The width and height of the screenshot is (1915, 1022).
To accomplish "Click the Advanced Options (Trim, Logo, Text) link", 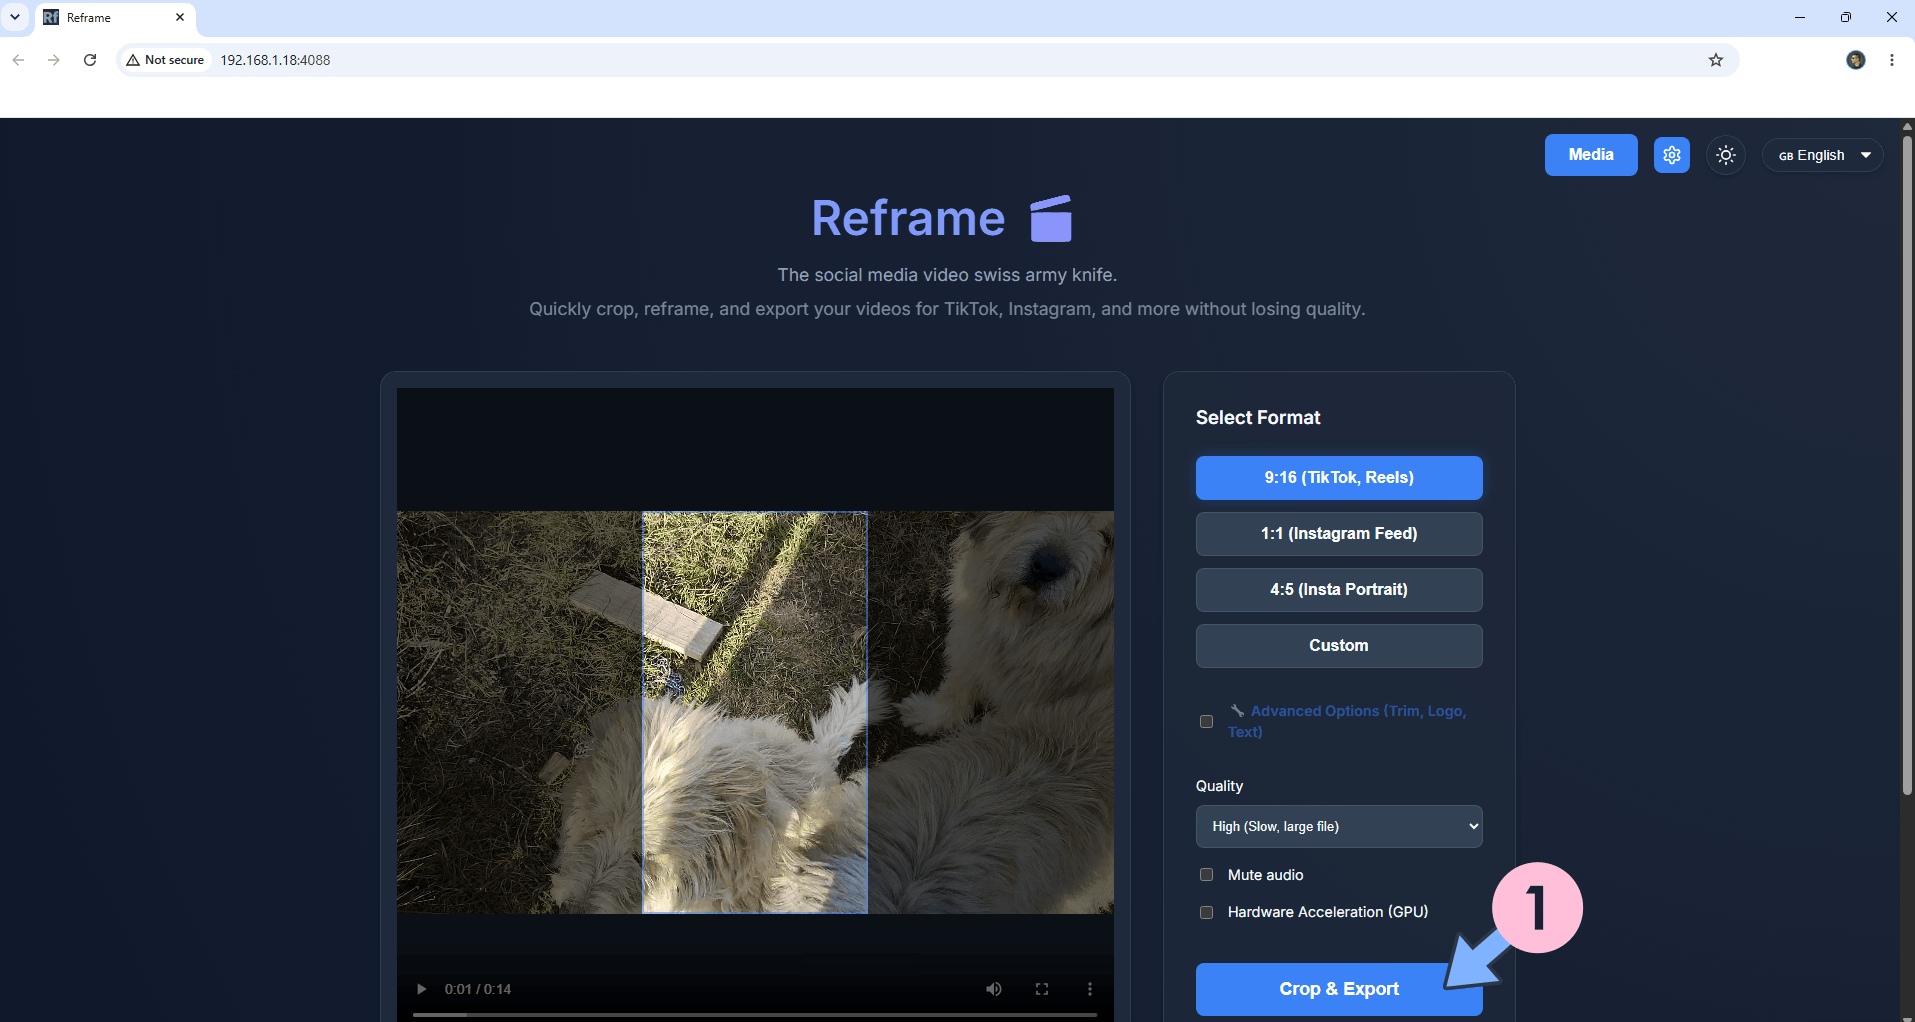I will 1347,721.
